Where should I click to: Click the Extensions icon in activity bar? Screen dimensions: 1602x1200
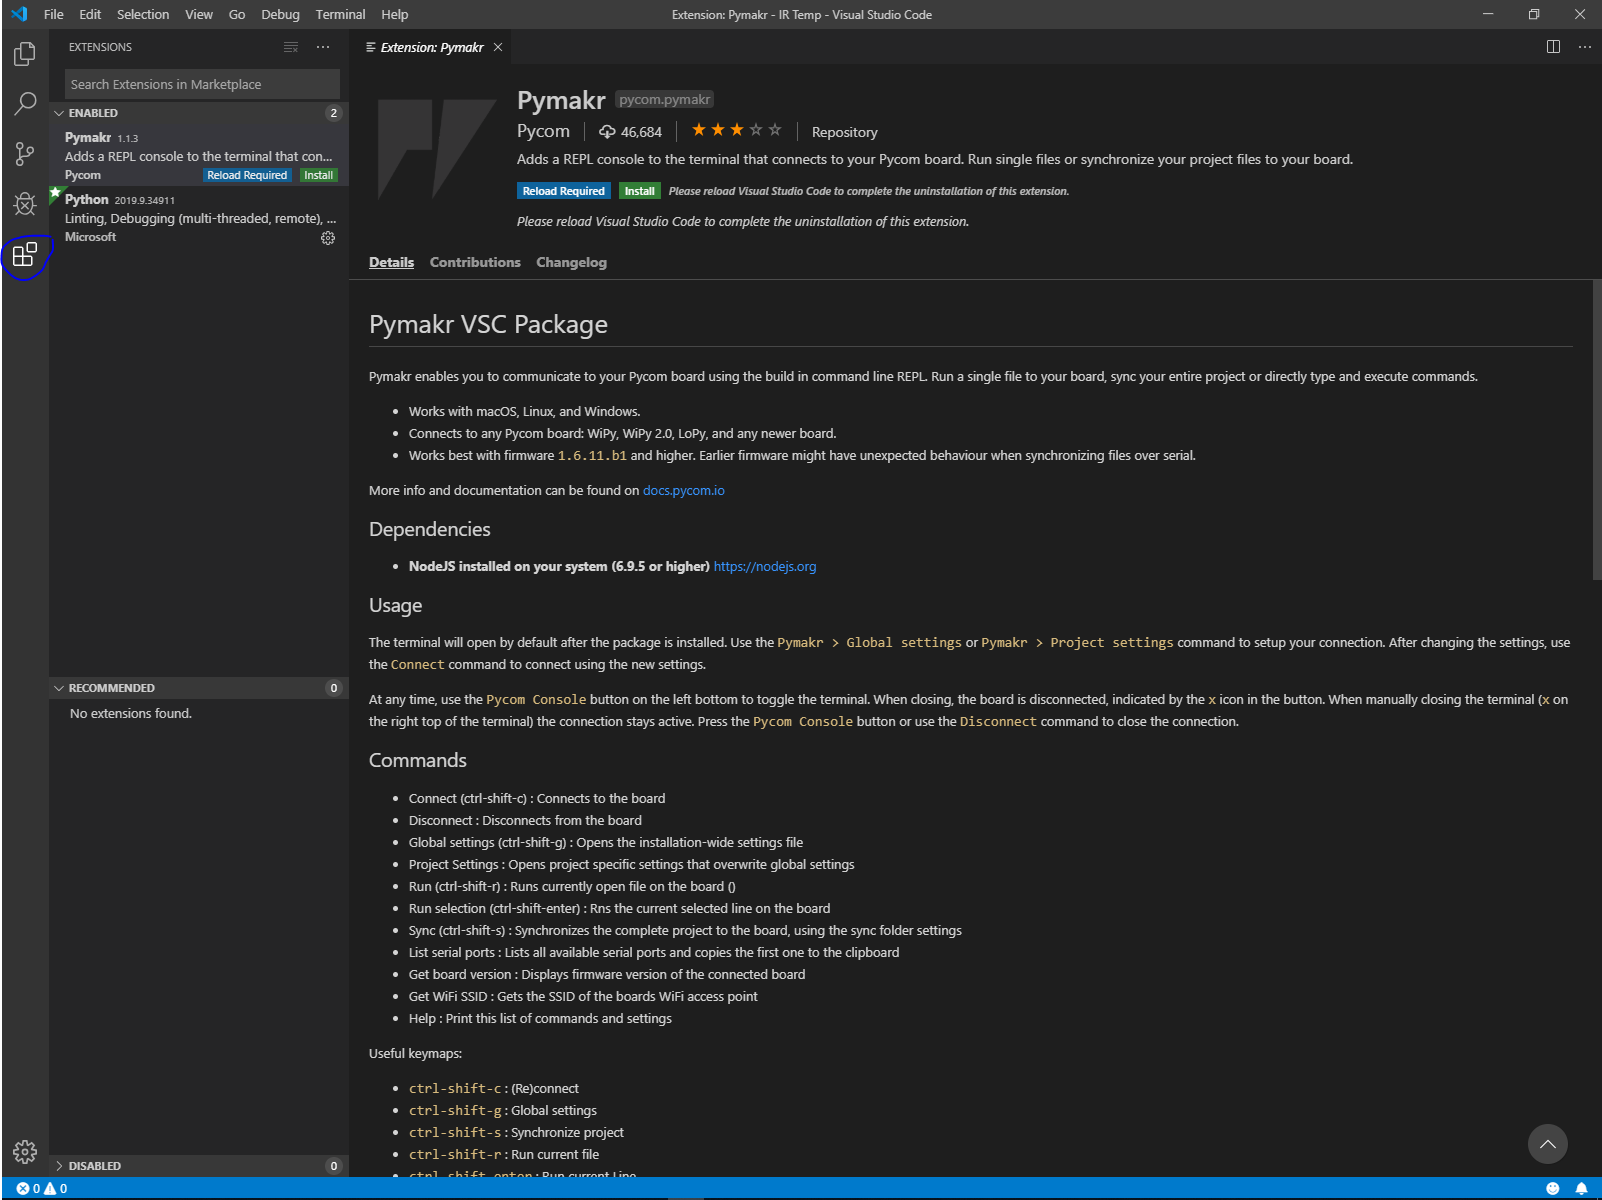[25, 255]
